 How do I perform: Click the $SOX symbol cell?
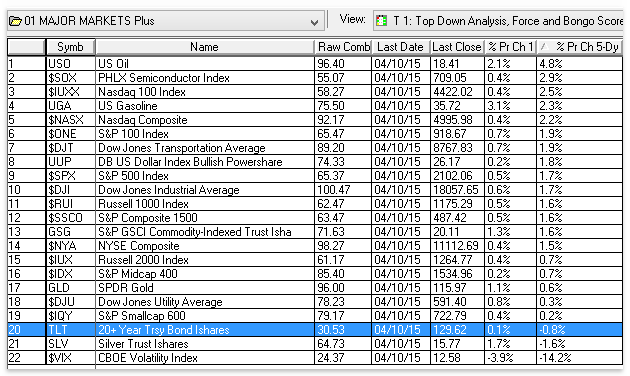[x=71, y=78]
